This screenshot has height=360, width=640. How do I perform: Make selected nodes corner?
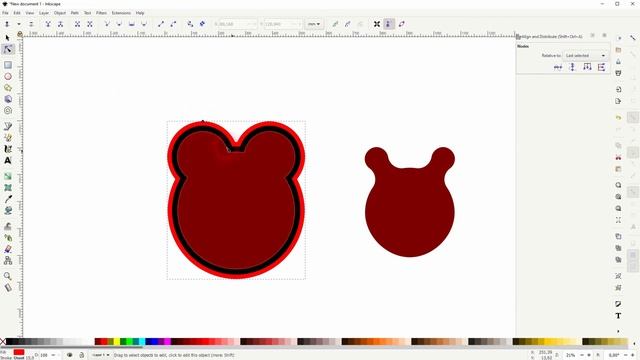click(x=107, y=24)
